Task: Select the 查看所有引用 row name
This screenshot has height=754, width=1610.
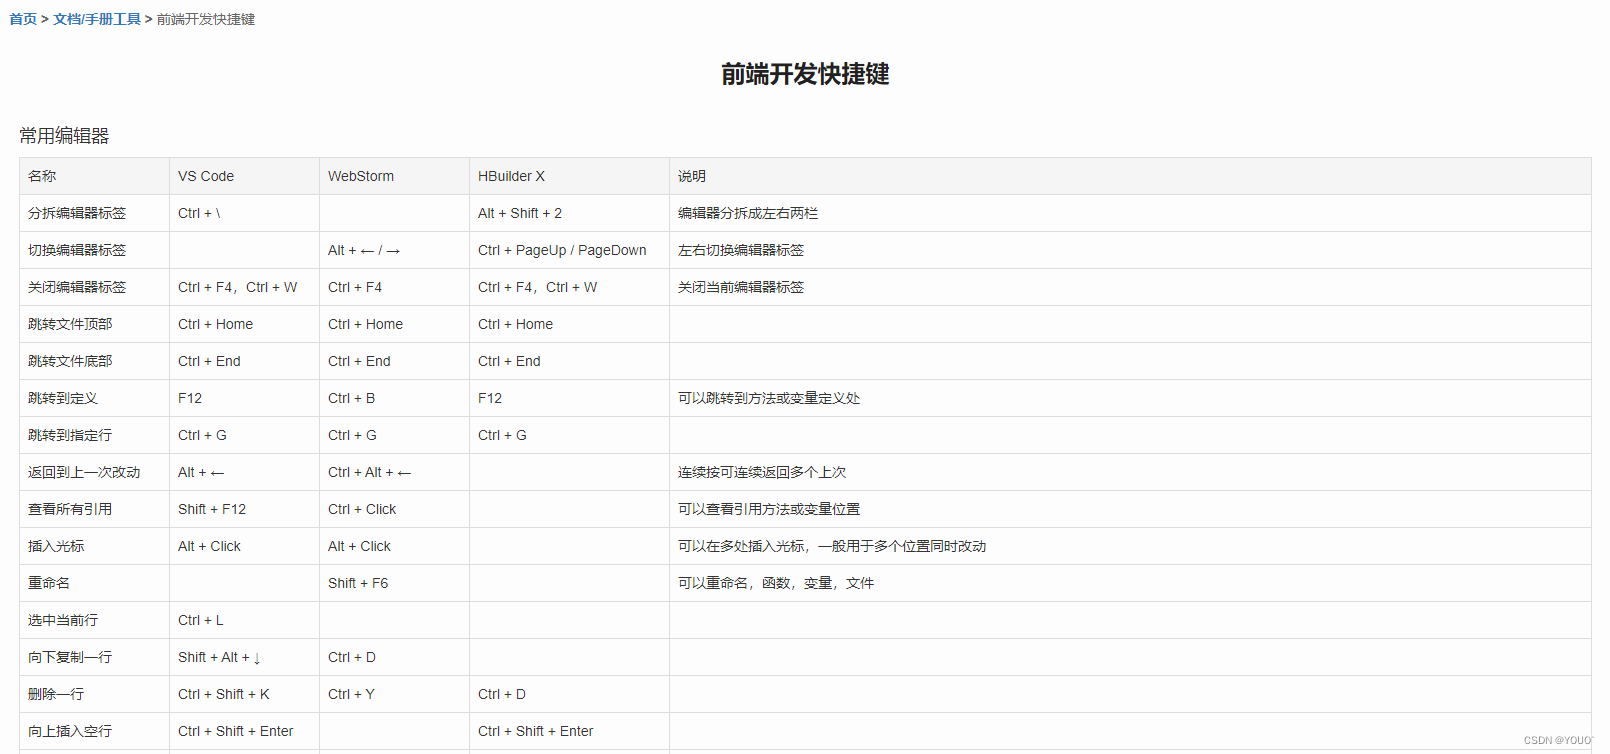Action: 70,509
